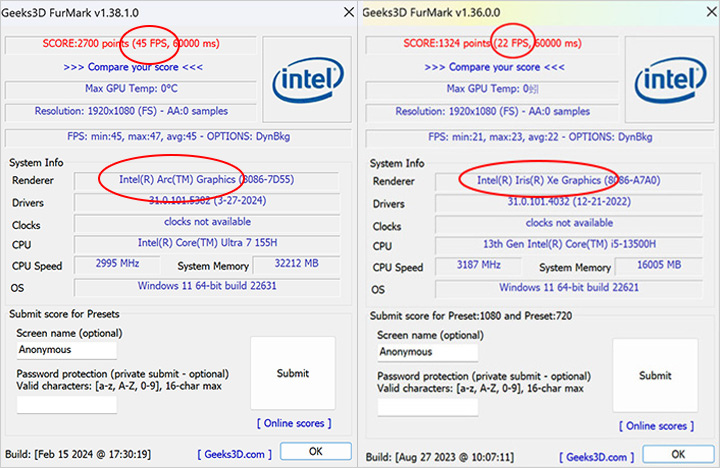Click OS value Windows 11 build 22621
Viewport: 720px width, 468px height.
569,288
